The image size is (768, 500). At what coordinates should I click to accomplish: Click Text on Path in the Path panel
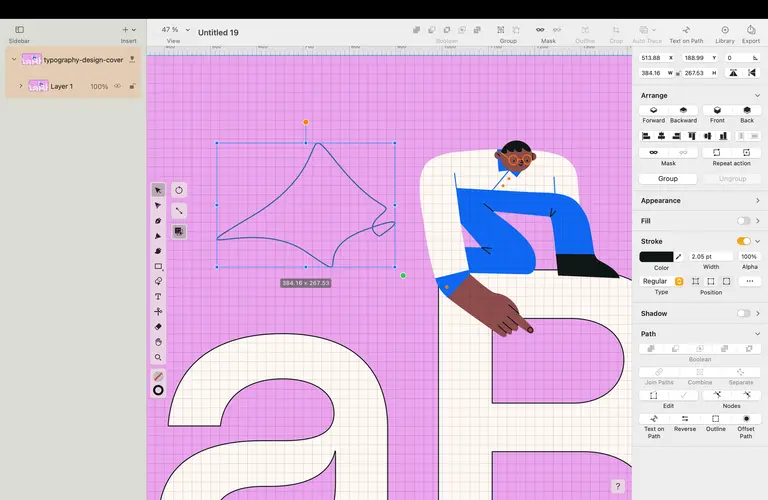(654, 419)
